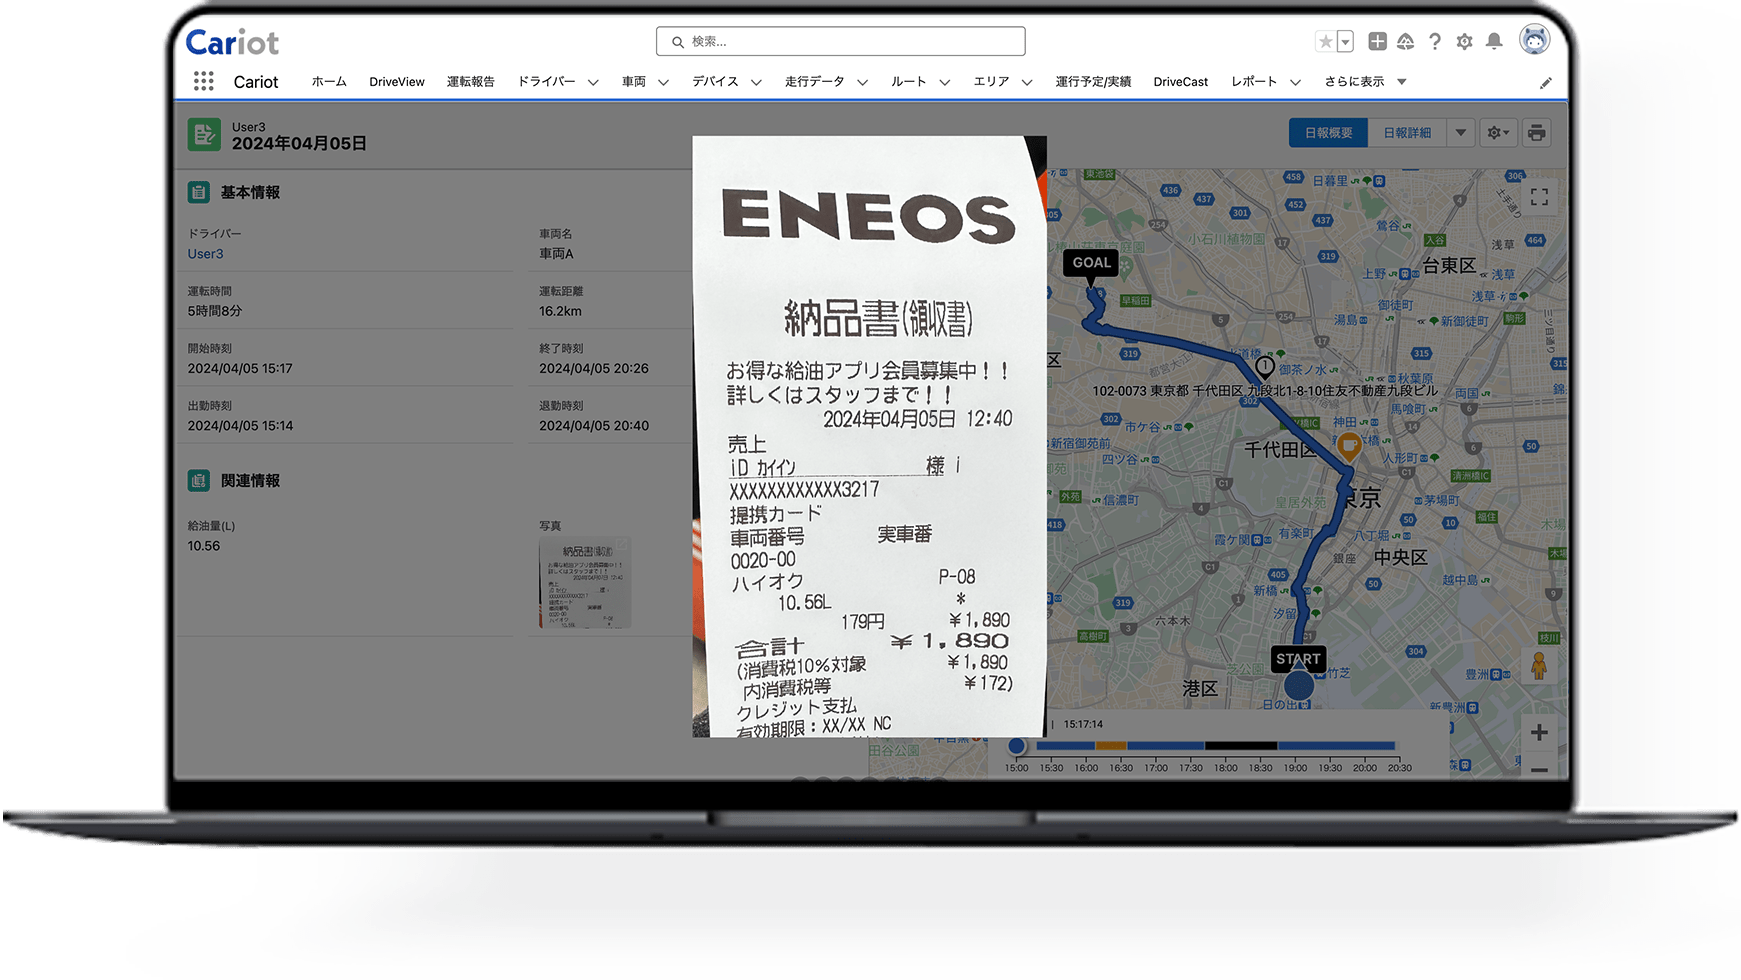Click the 関連情報 section icon

[198, 480]
